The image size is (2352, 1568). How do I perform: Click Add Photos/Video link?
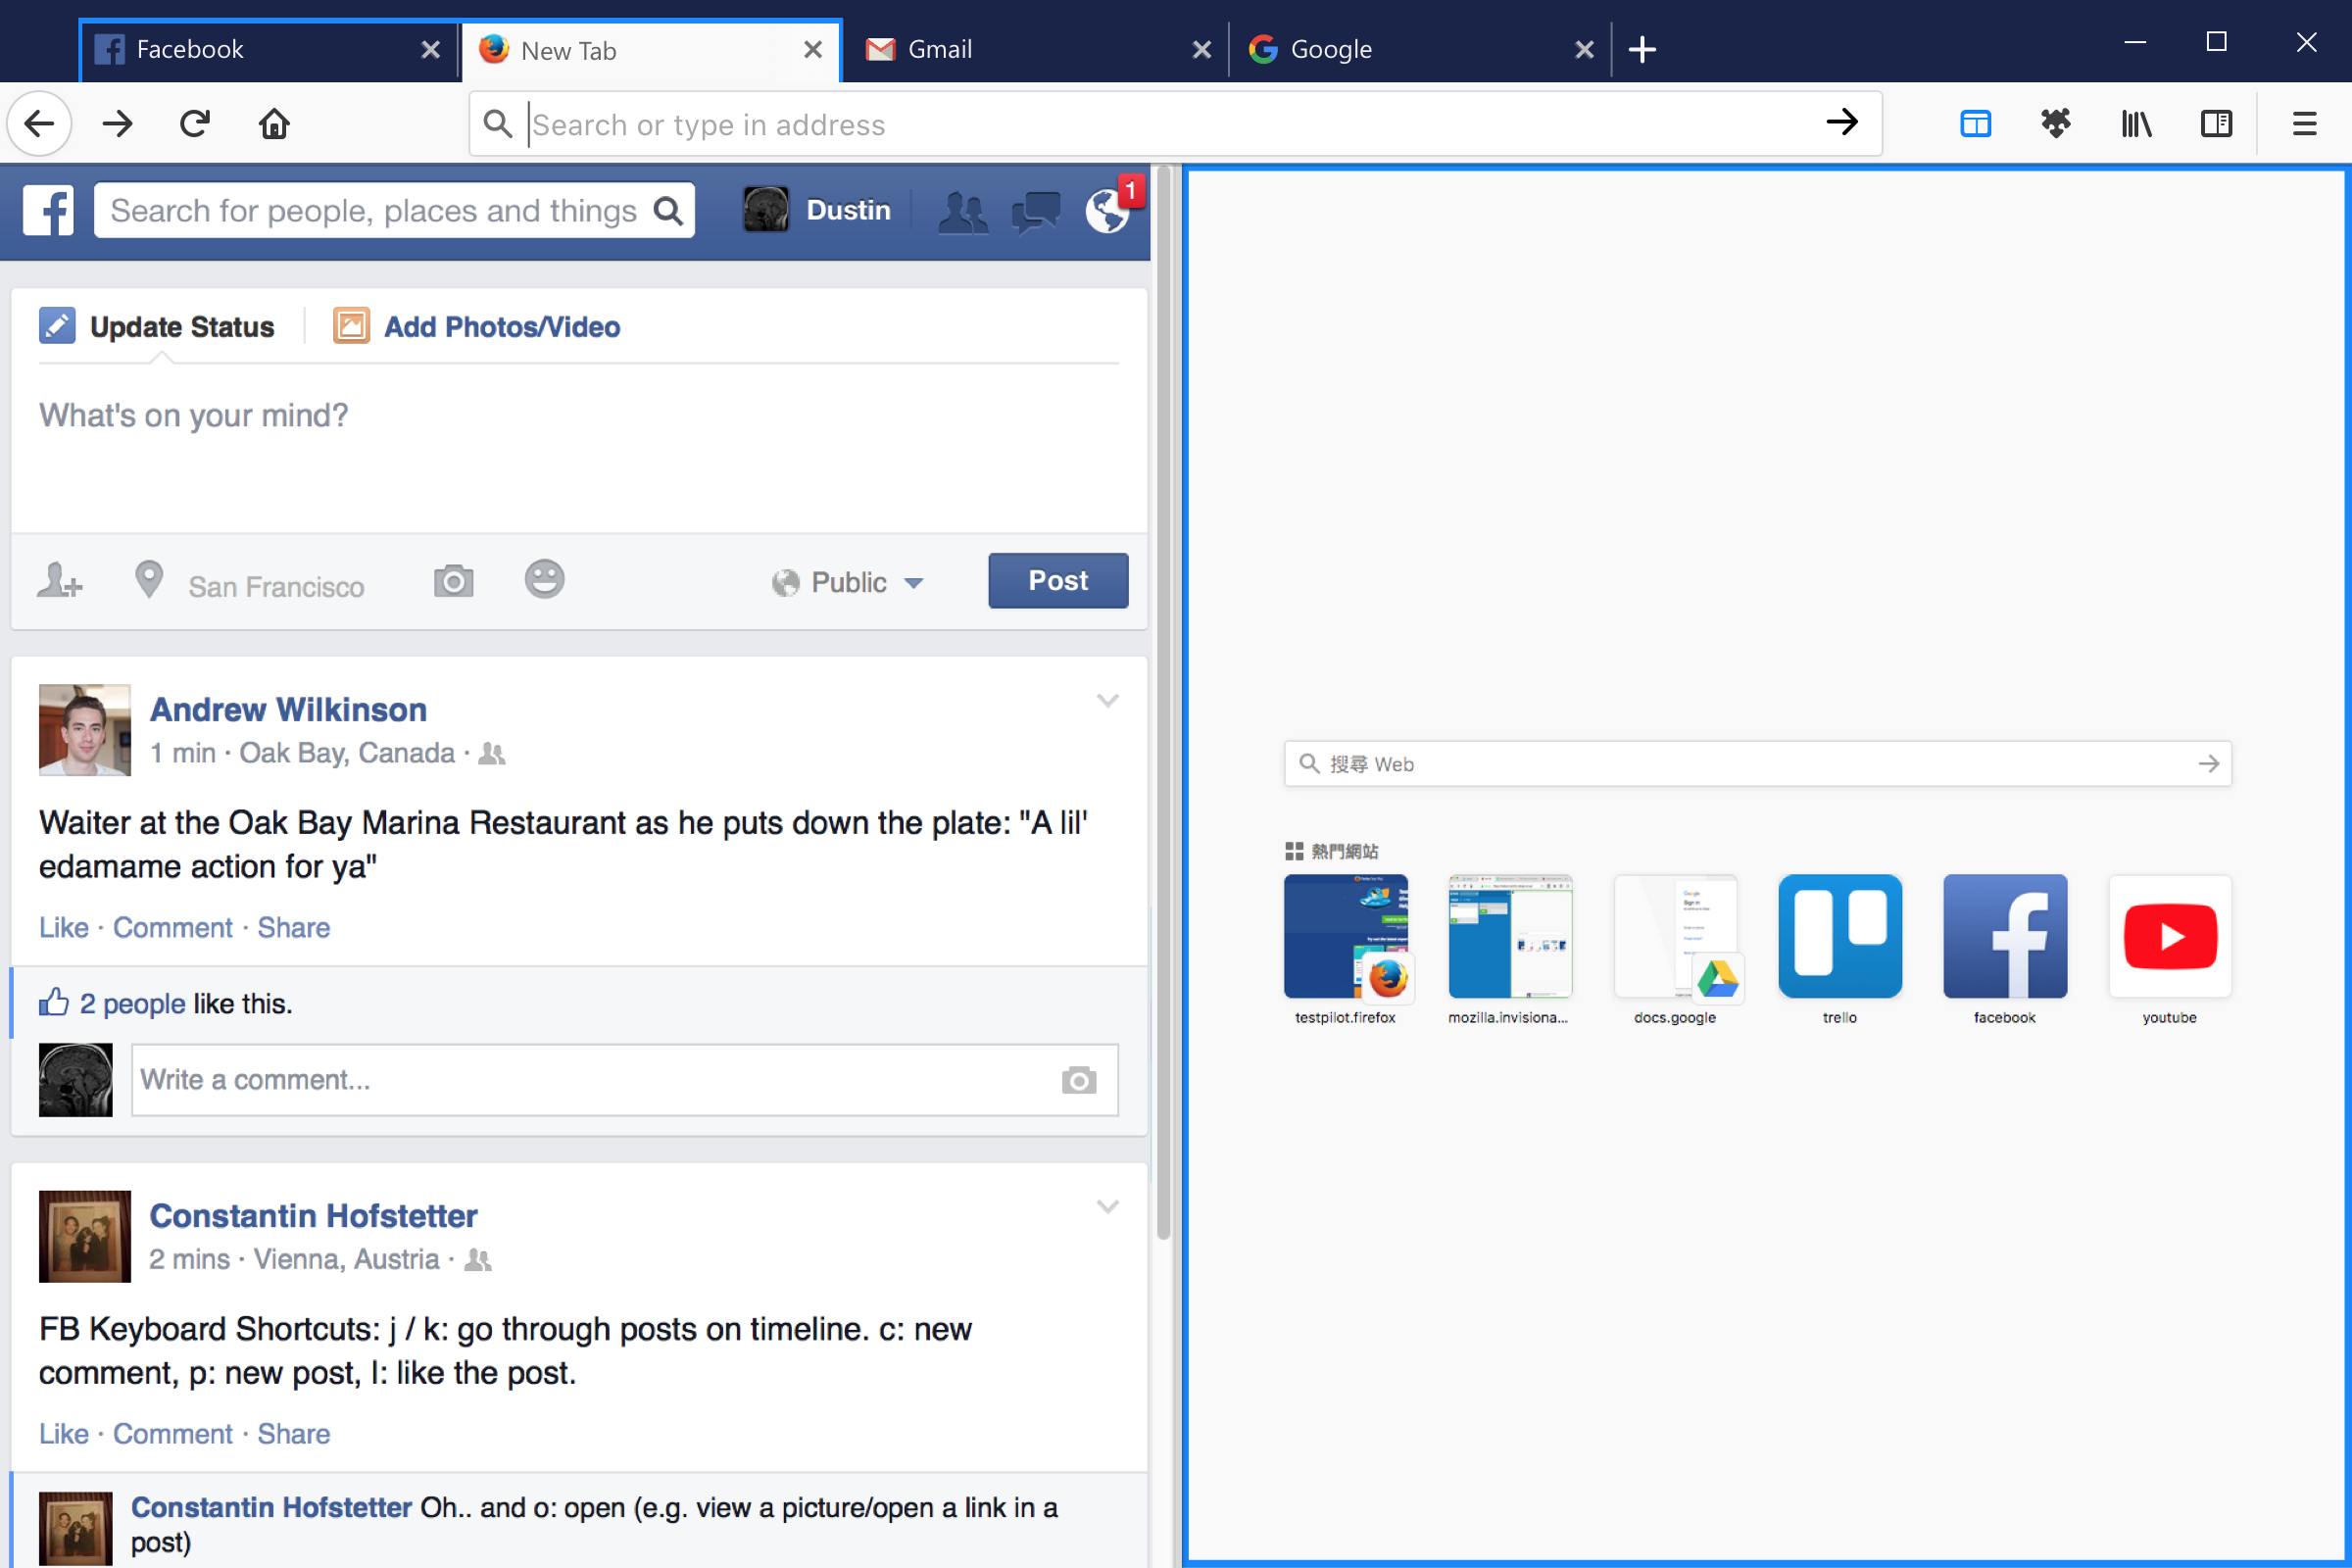pos(501,327)
